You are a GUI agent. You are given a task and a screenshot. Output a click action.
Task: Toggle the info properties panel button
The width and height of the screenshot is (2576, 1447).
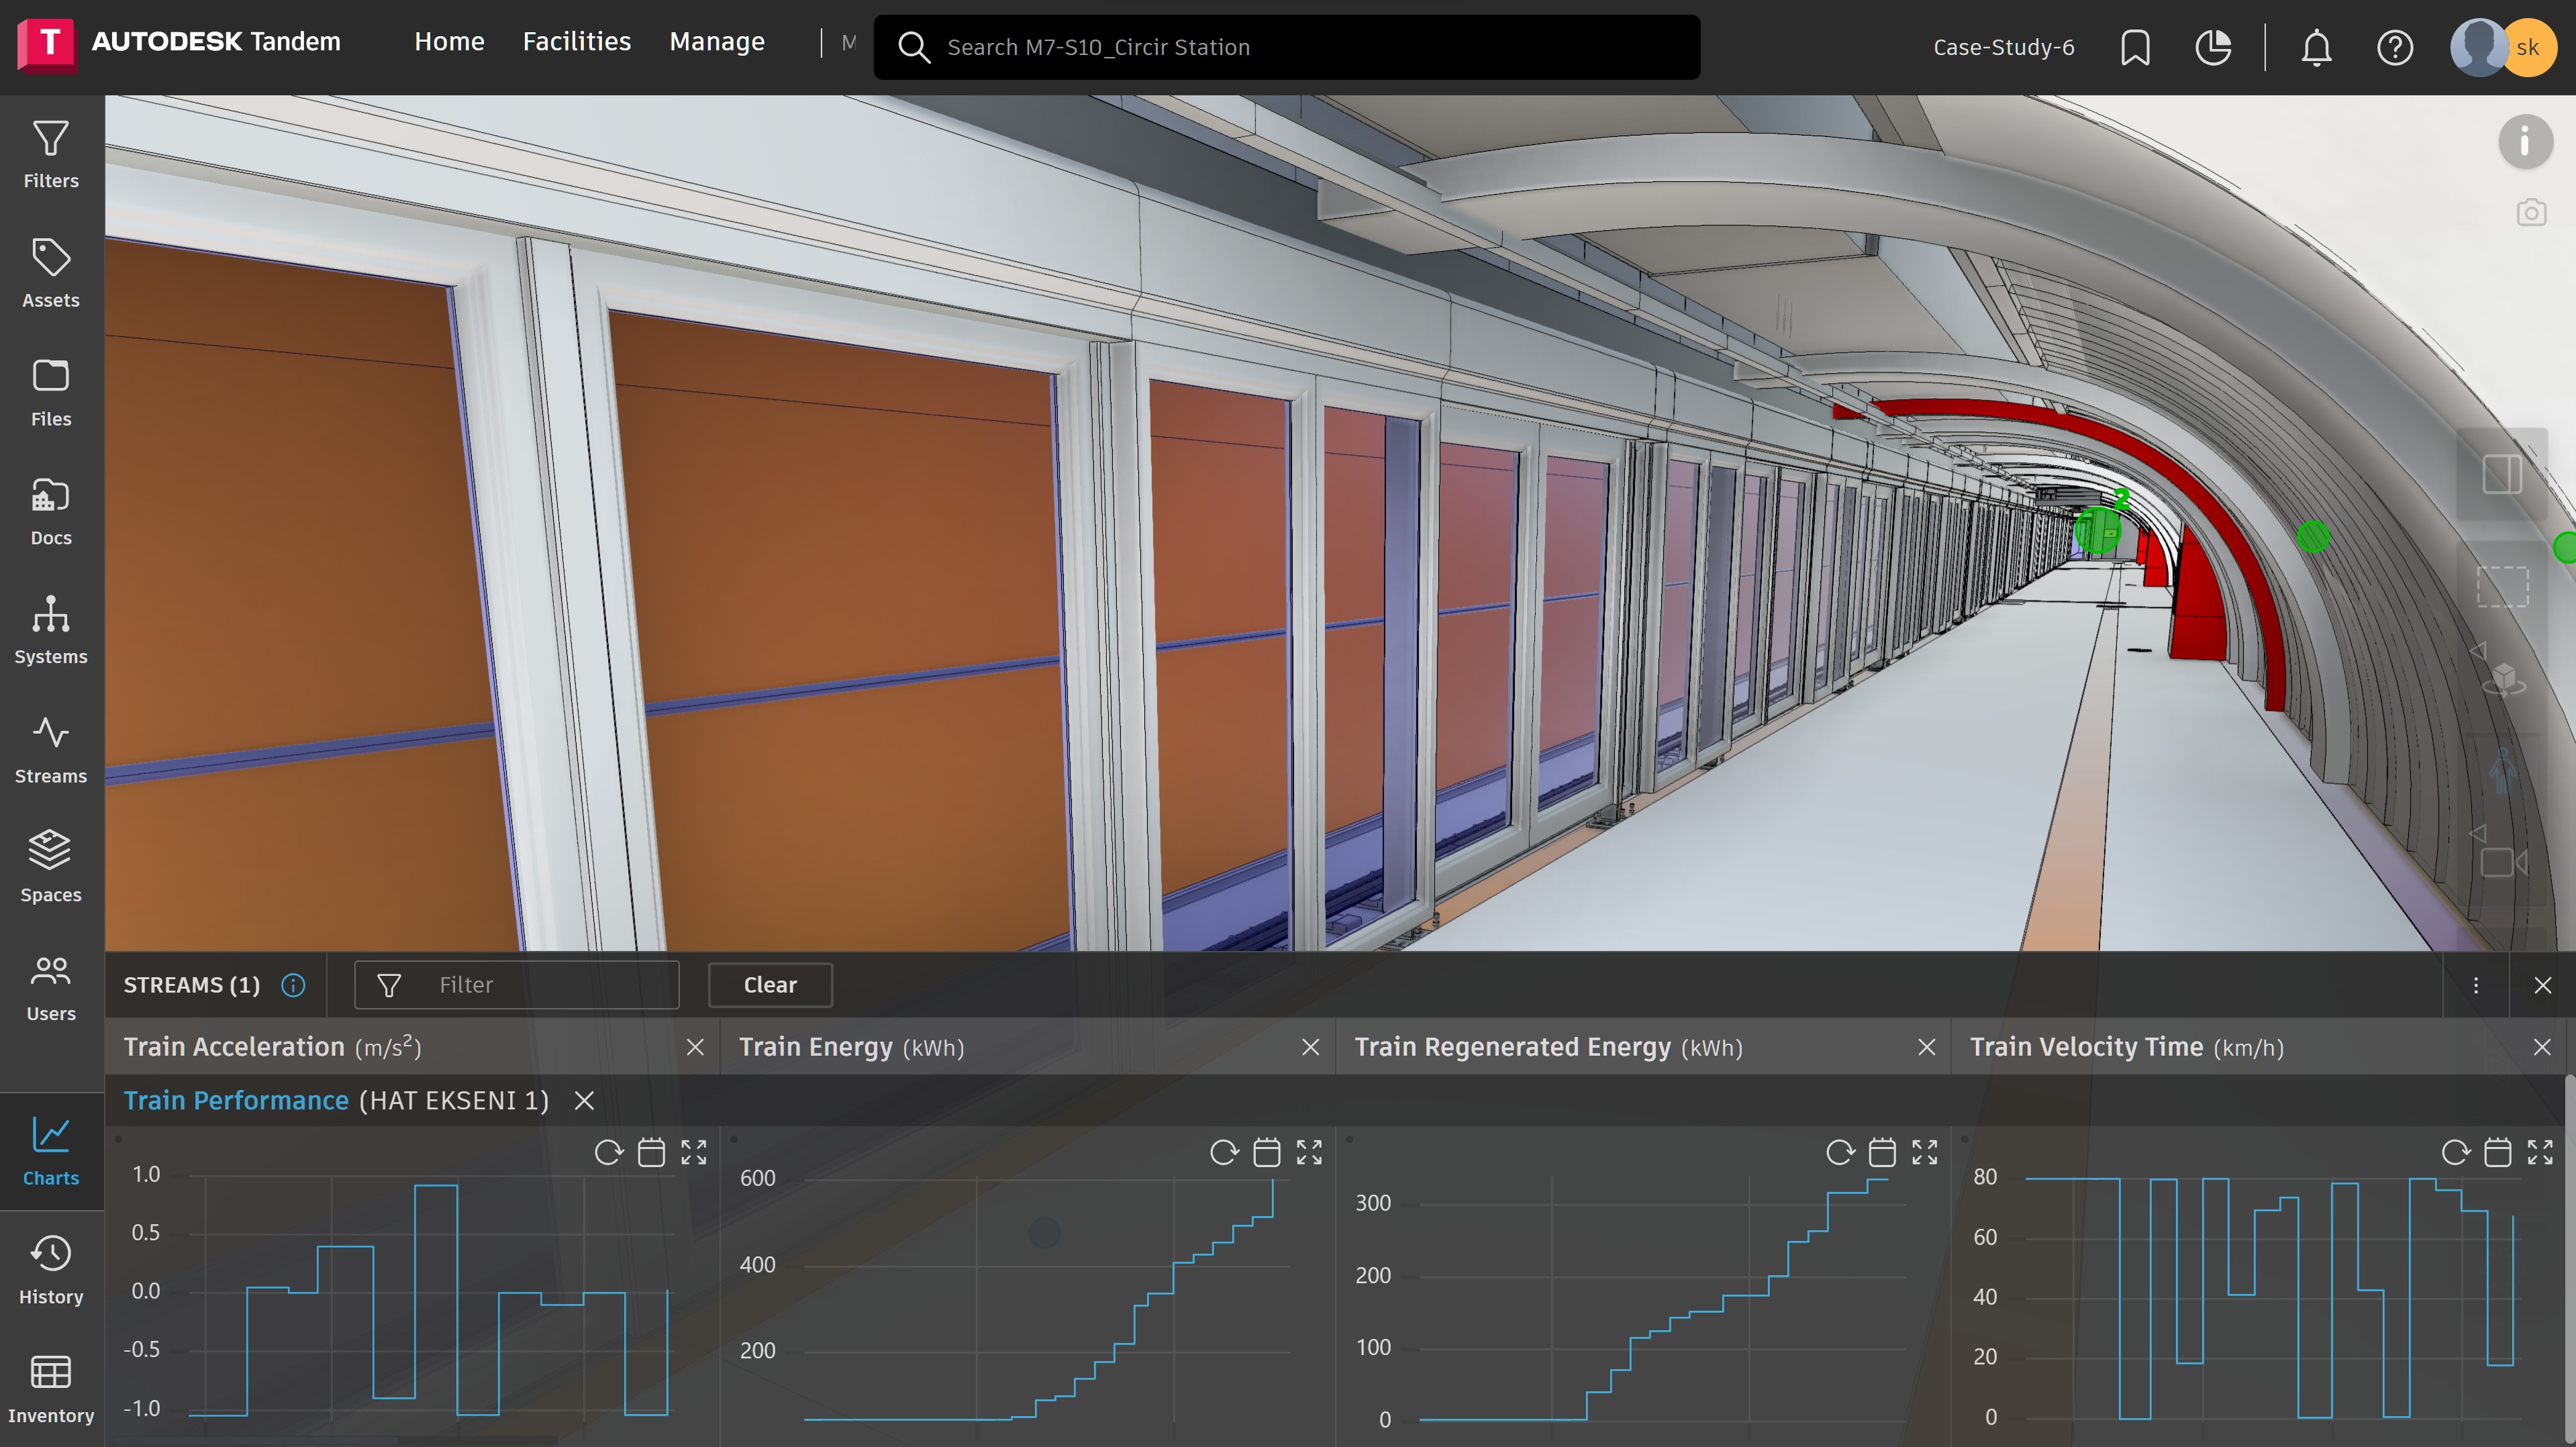point(2525,142)
